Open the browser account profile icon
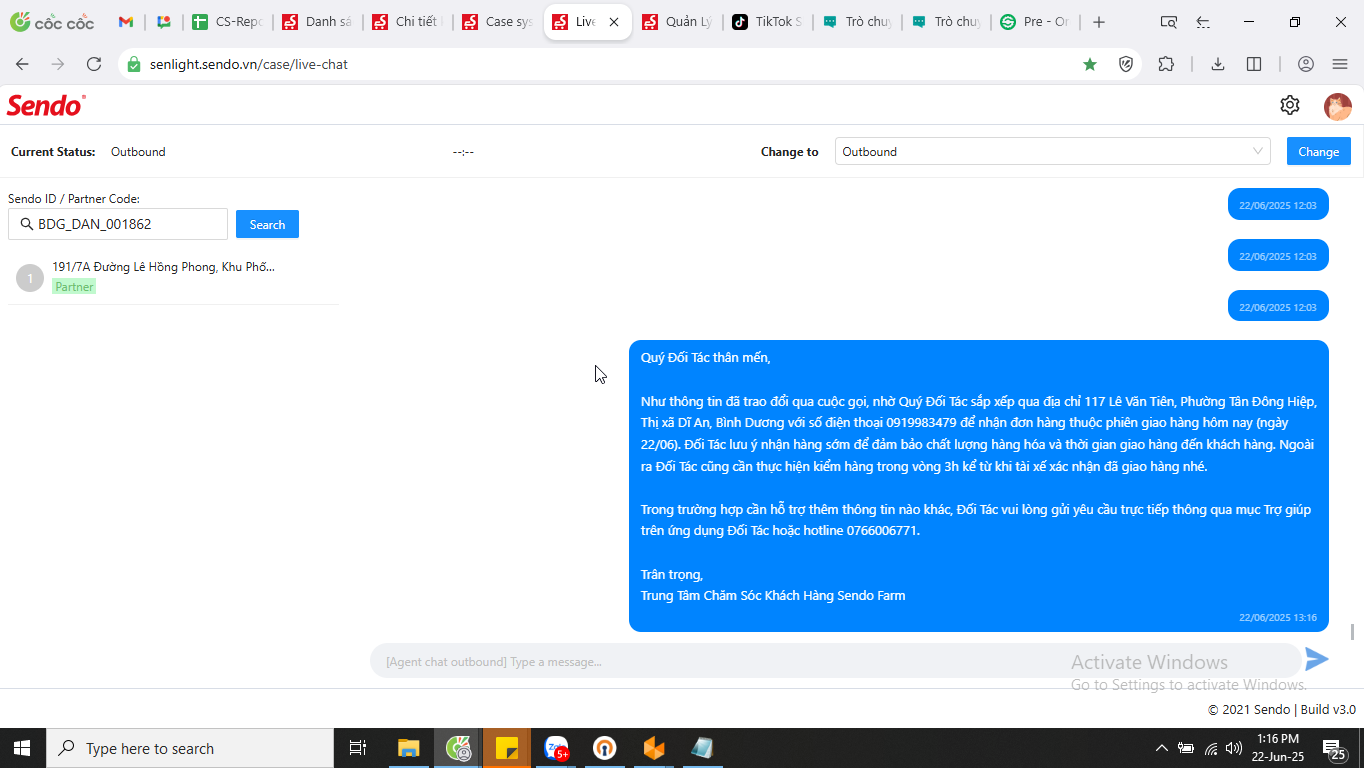1364x768 pixels. pos(1305,64)
